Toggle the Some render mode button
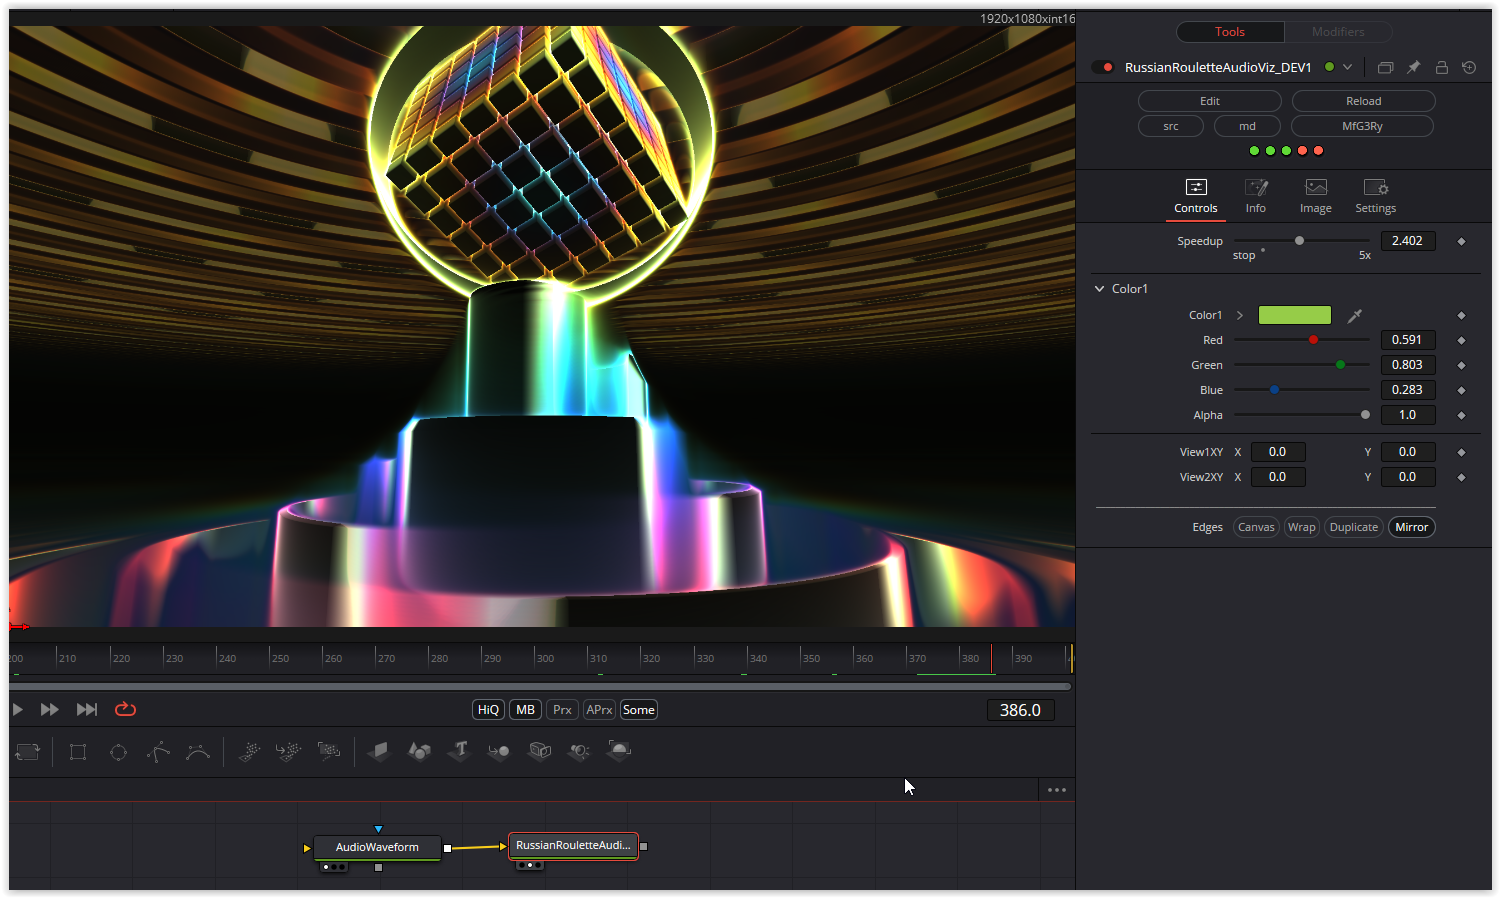1500x898 pixels. tap(638, 710)
